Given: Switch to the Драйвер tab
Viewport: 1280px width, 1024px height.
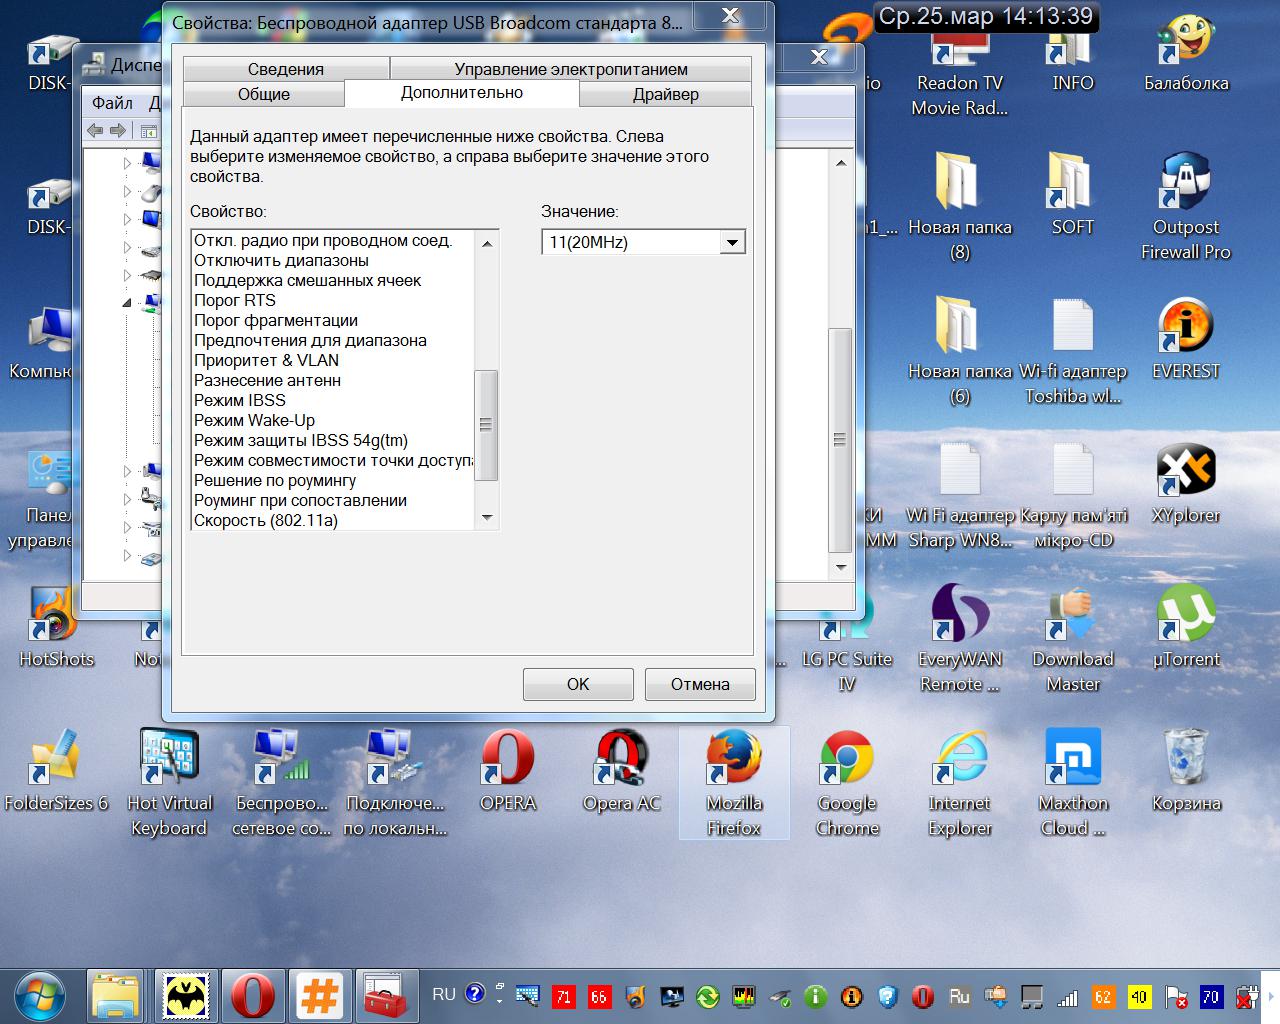Looking at the screenshot, I should tap(665, 94).
